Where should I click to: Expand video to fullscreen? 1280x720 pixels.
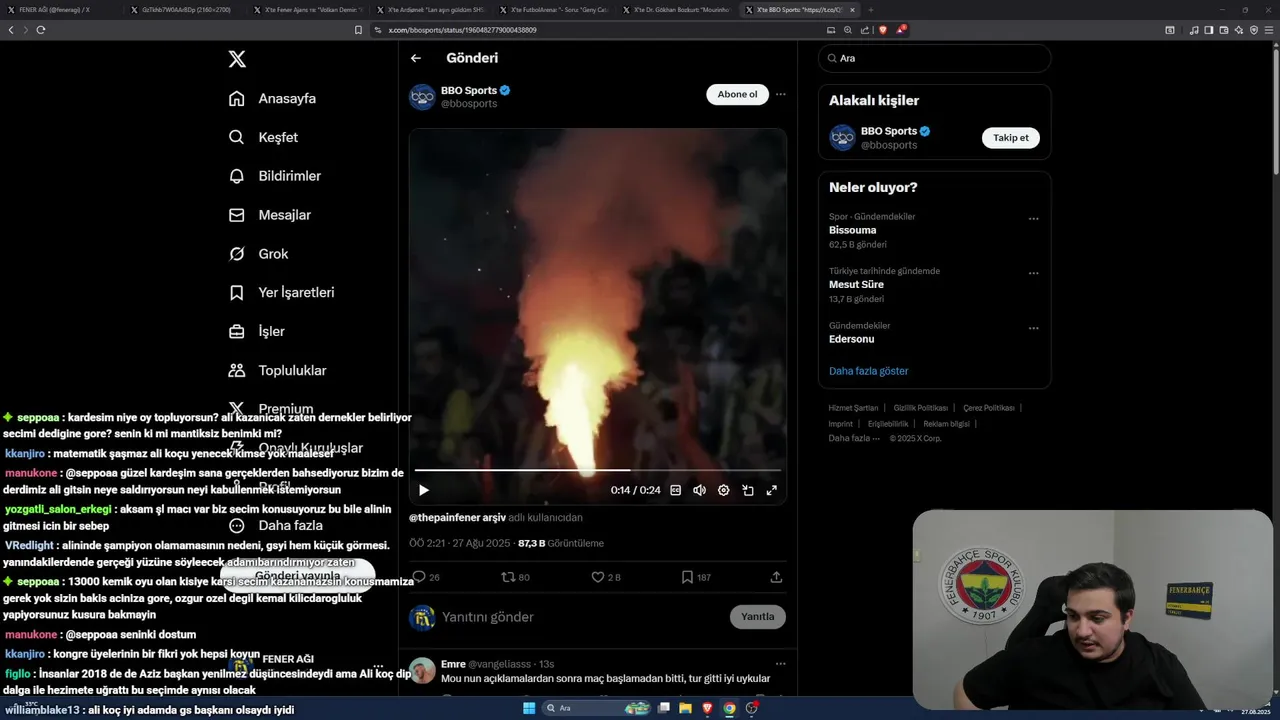pyautogui.click(x=771, y=490)
